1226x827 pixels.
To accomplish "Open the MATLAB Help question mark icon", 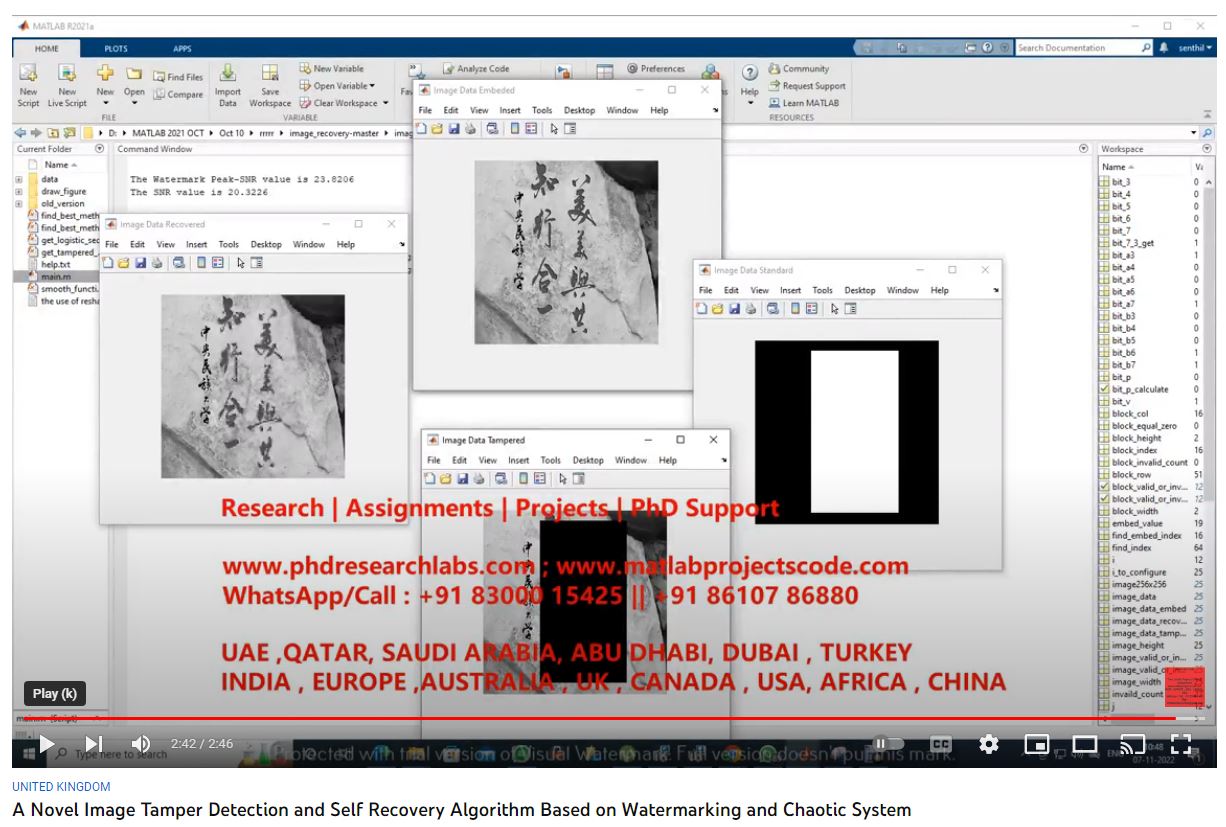I will [x=750, y=73].
